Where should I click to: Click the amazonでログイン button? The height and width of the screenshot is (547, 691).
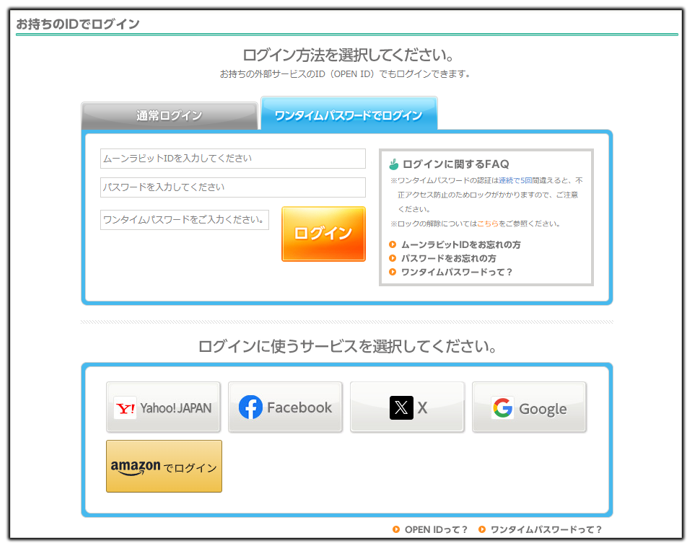164,466
